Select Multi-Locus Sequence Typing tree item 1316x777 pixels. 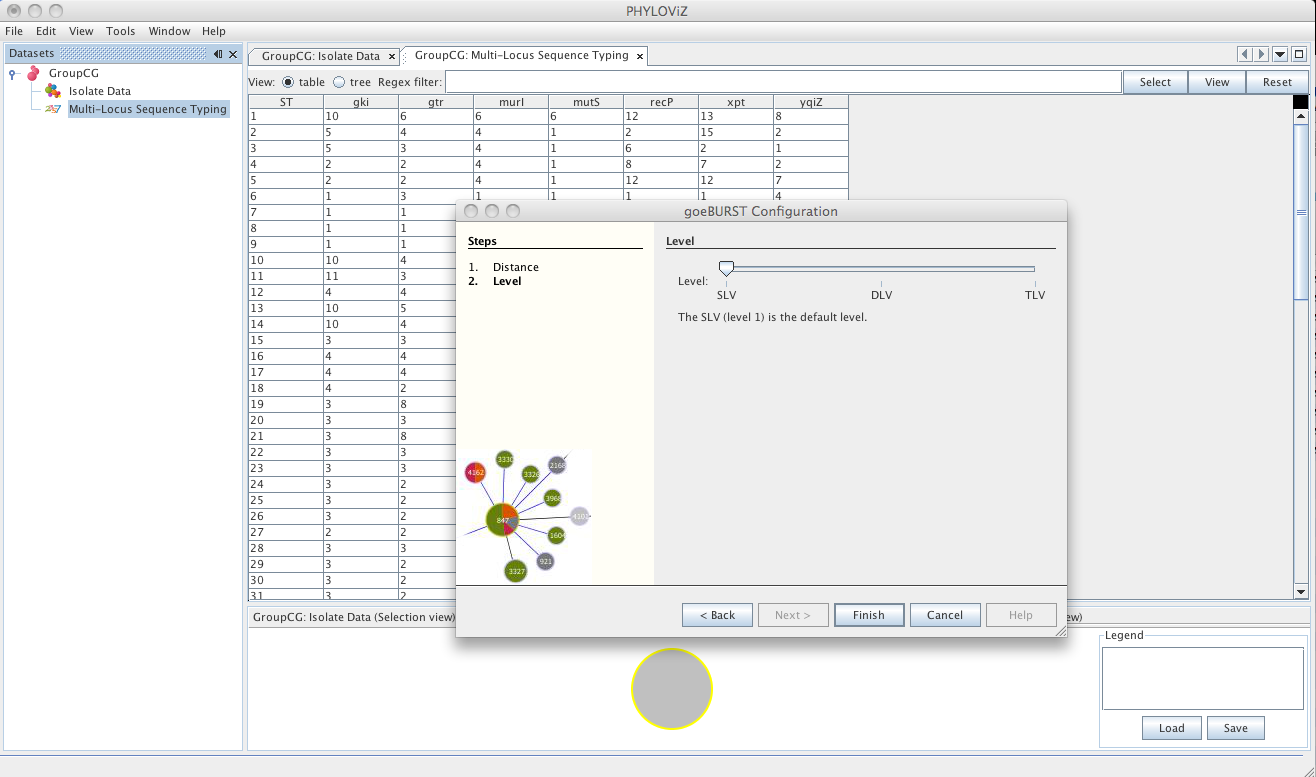click(148, 109)
